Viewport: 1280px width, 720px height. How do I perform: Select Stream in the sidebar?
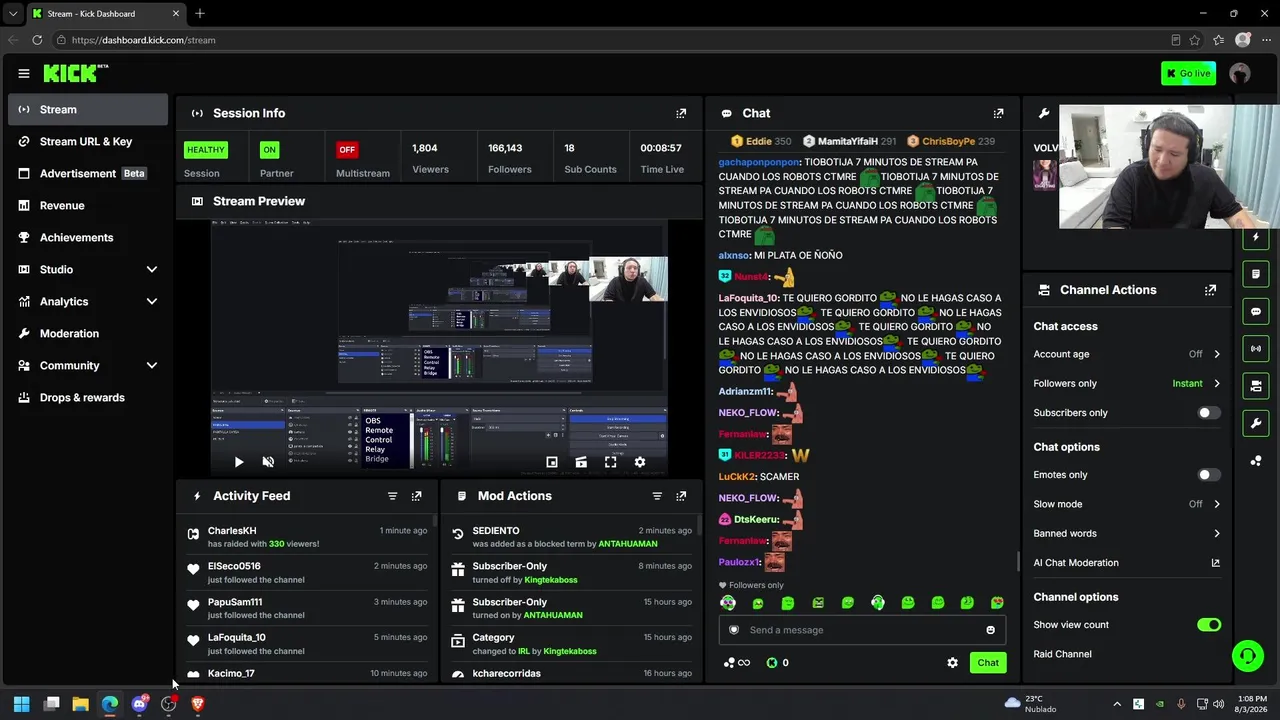(88, 109)
